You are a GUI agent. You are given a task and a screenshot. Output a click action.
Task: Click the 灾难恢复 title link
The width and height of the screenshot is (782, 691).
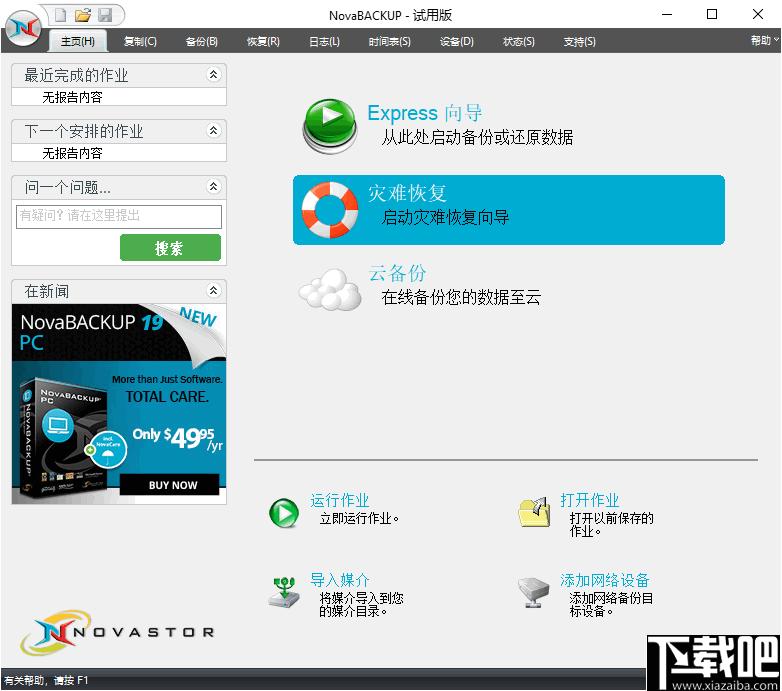(x=407, y=193)
